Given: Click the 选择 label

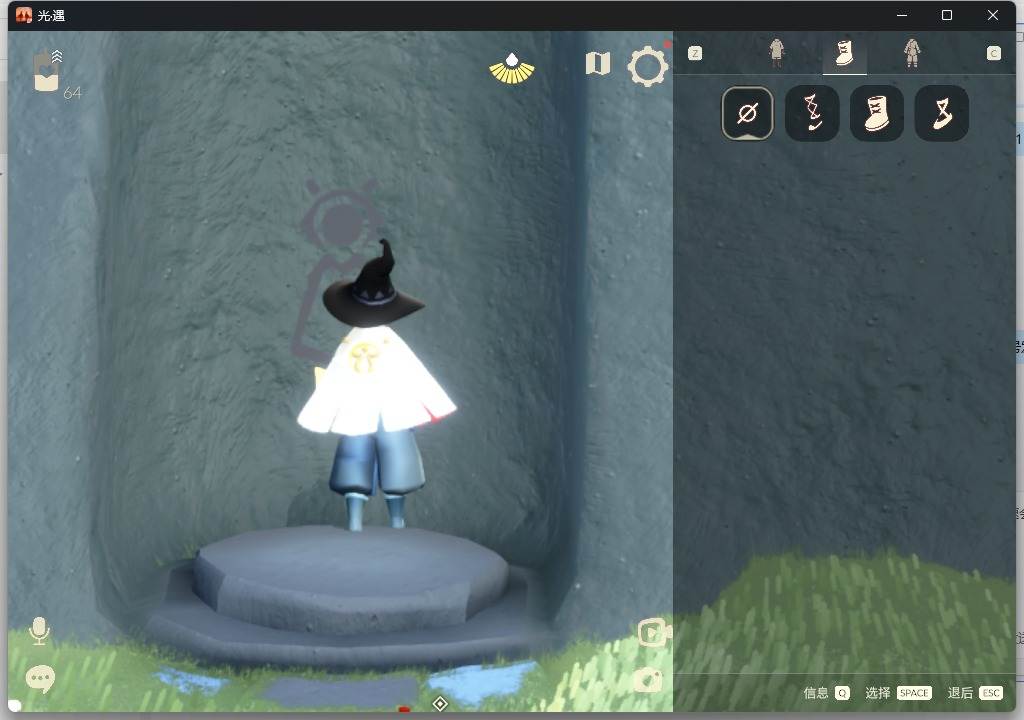Looking at the screenshot, I should click(x=878, y=693).
